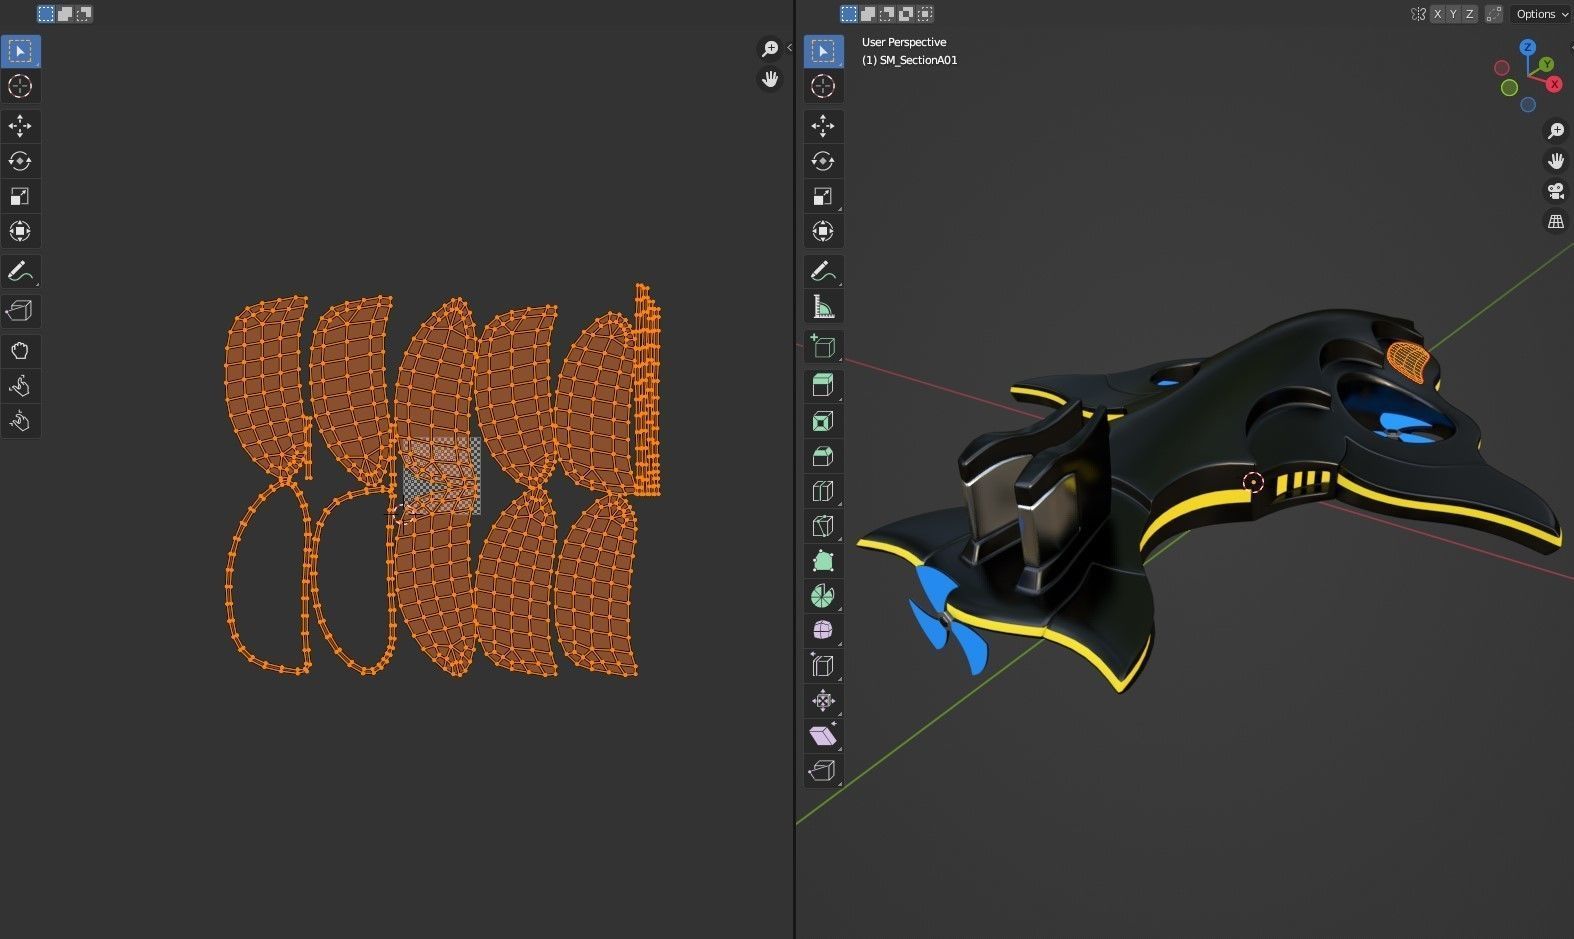This screenshot has height=939, width=1574.
Task: Select the Select Box tool in 3D viewport
Action: pos(823,51)
